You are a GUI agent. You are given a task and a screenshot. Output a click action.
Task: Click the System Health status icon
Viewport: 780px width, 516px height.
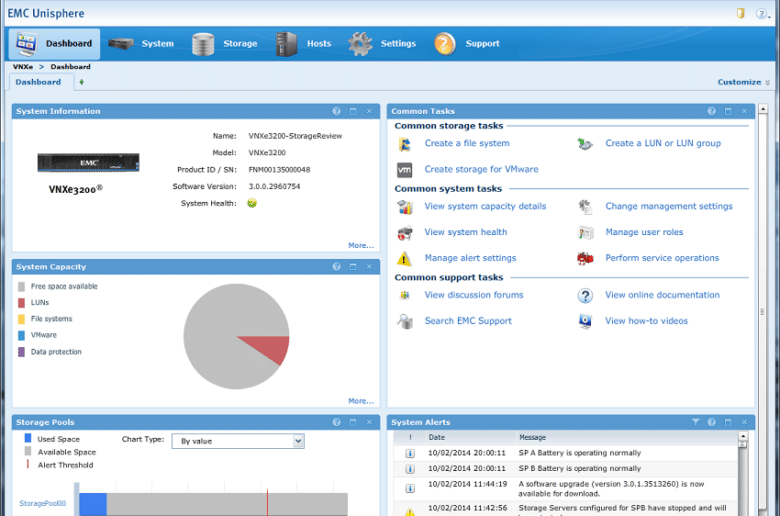[252, 203]
